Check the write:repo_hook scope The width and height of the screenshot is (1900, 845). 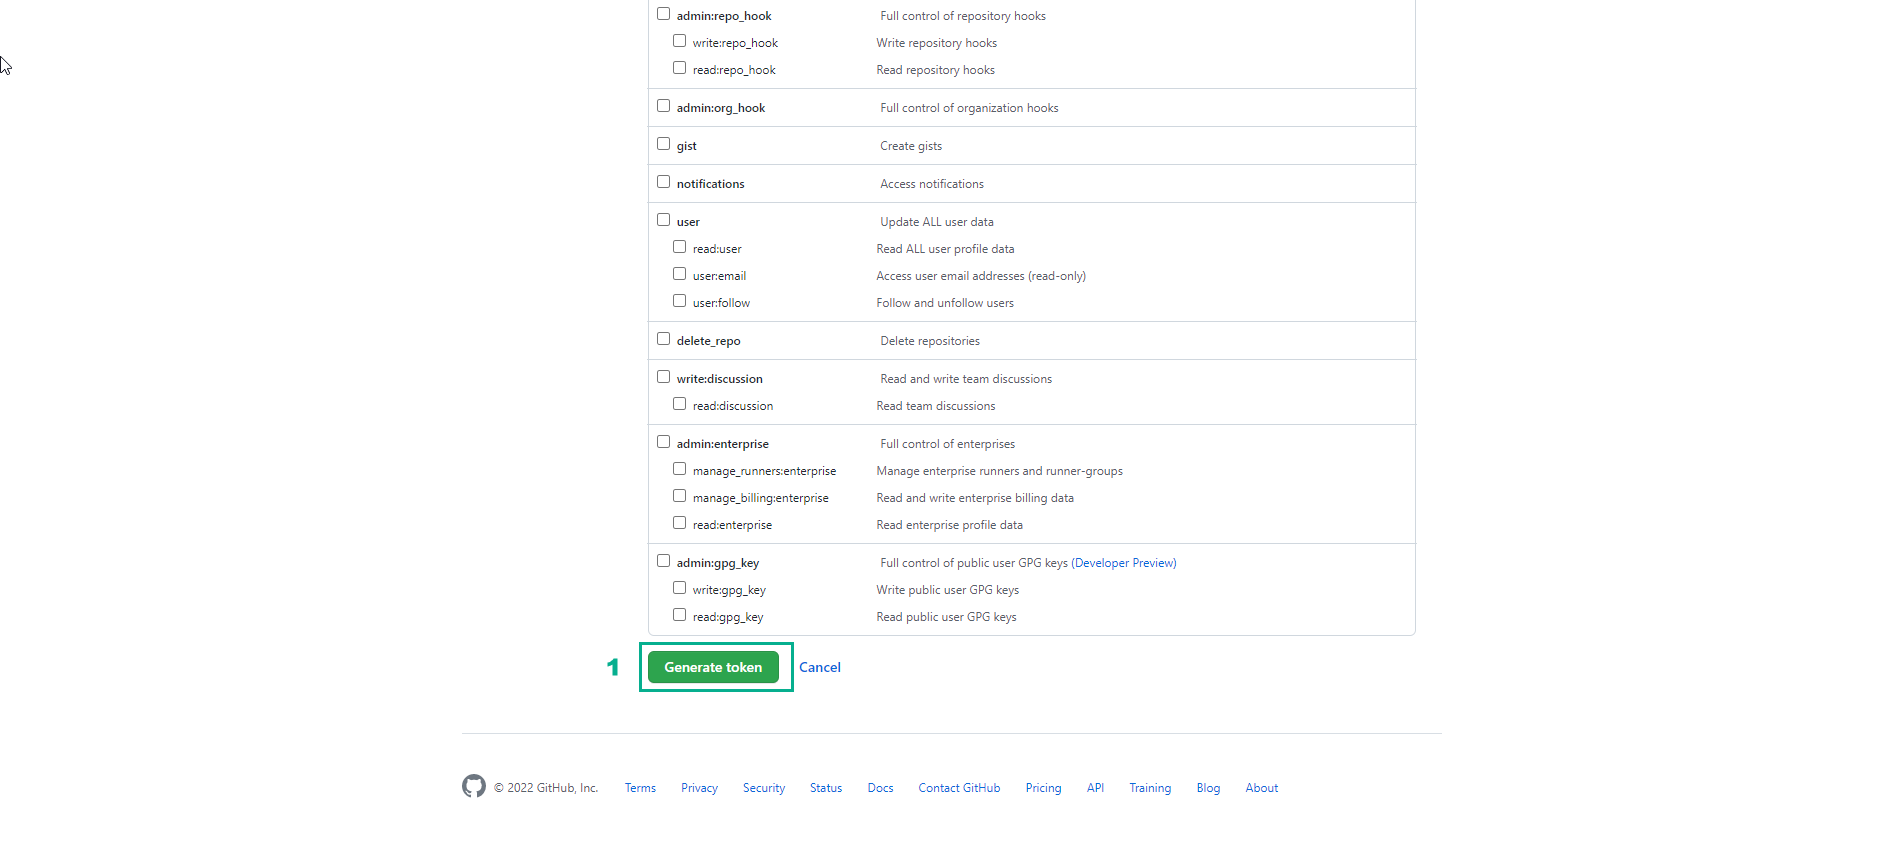[679, 41]
